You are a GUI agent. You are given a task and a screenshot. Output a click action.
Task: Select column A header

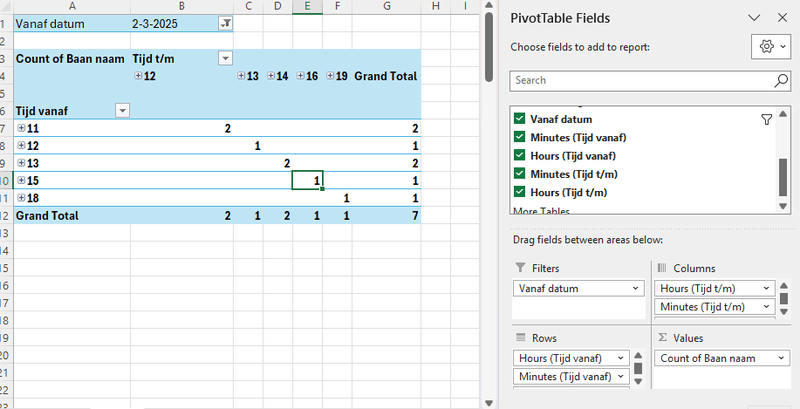(x=72, y=6)
